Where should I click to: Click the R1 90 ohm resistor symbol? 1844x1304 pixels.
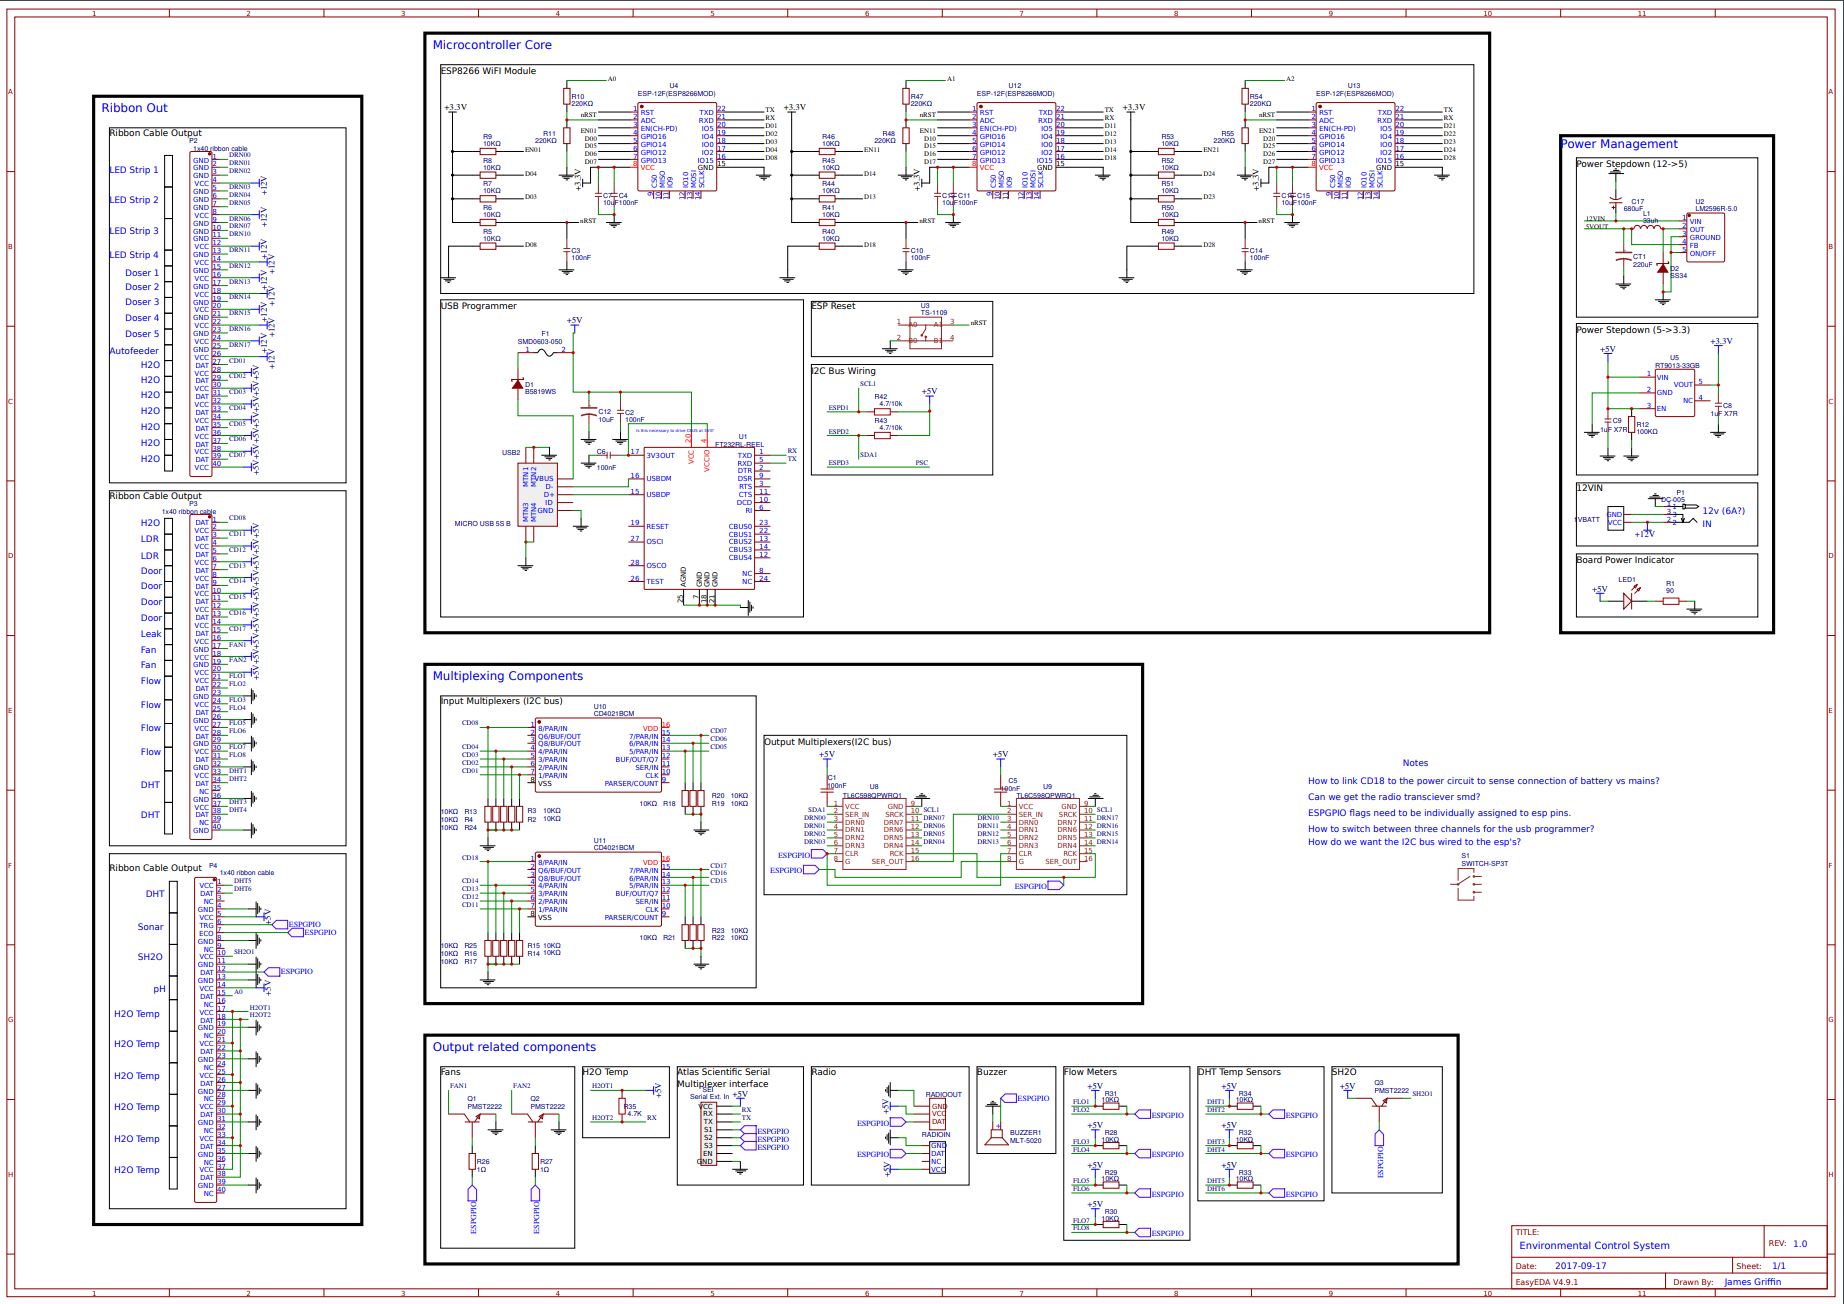pyautogui.click(x=1669, y=599)
